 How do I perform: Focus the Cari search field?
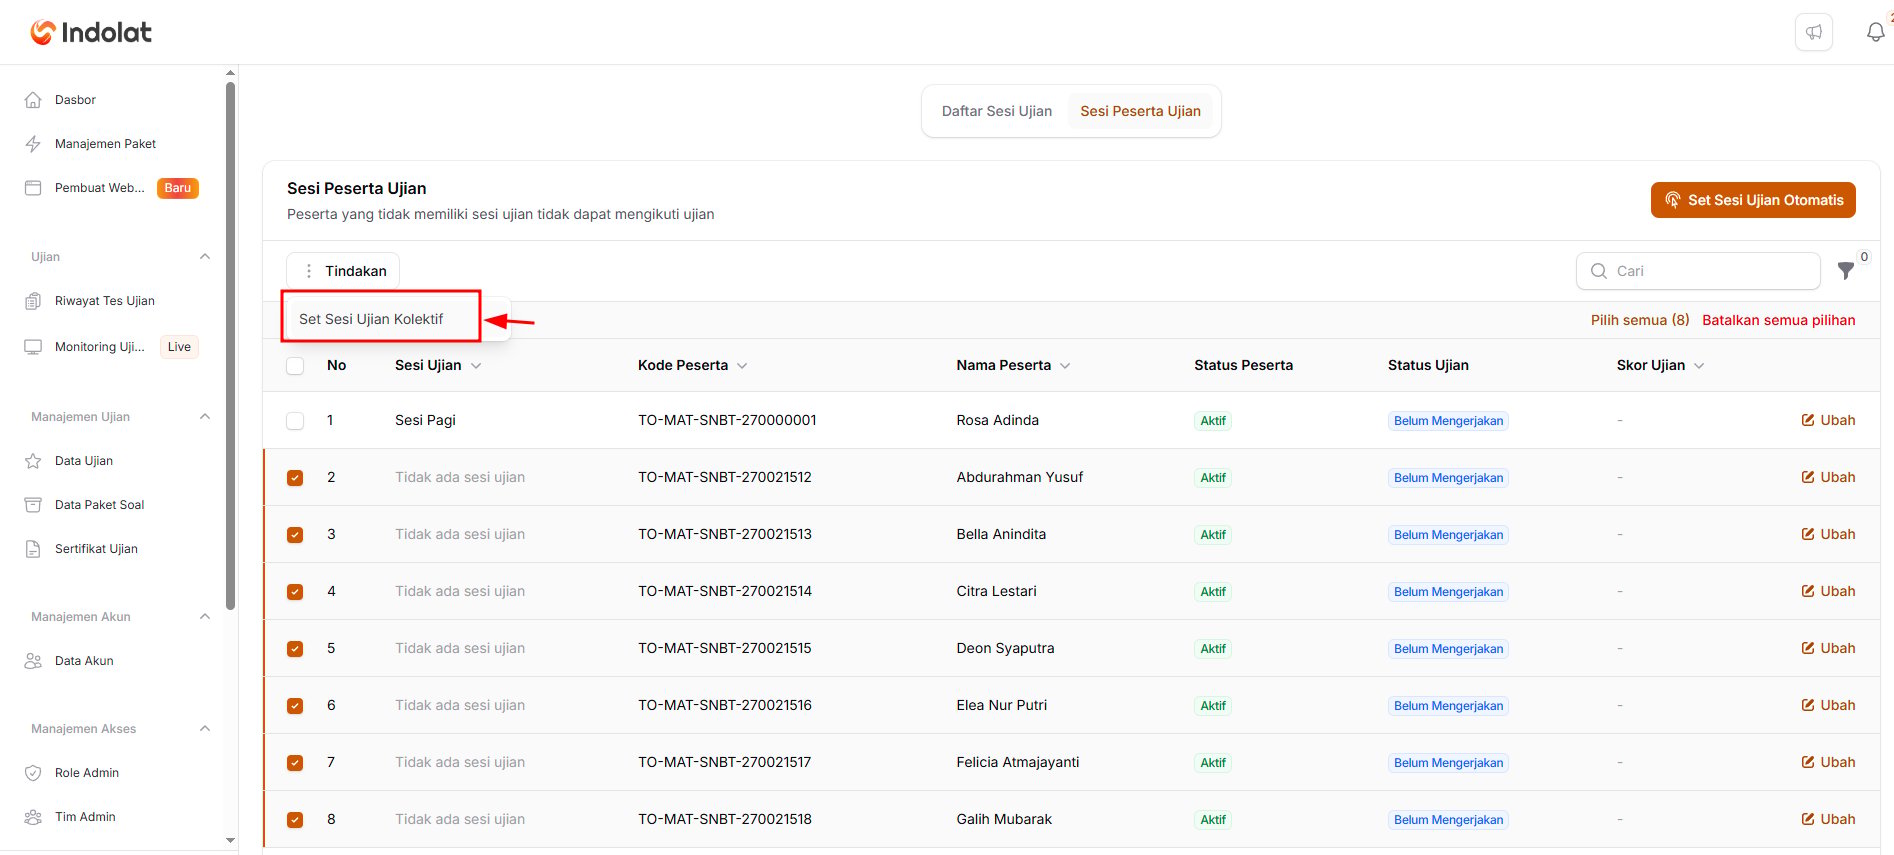[1698, 271]
